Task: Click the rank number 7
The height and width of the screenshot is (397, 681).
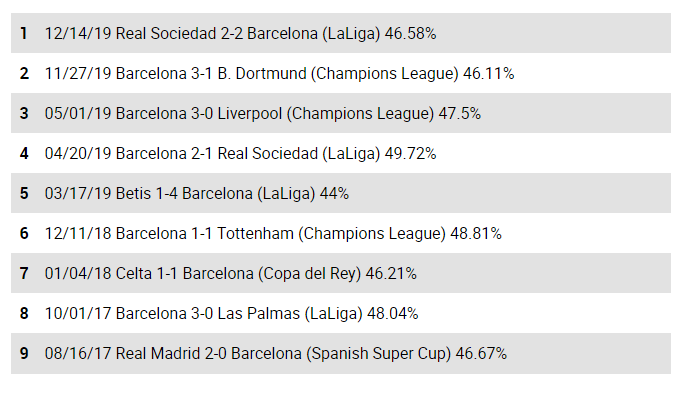Action: click(x=24, y=273)
